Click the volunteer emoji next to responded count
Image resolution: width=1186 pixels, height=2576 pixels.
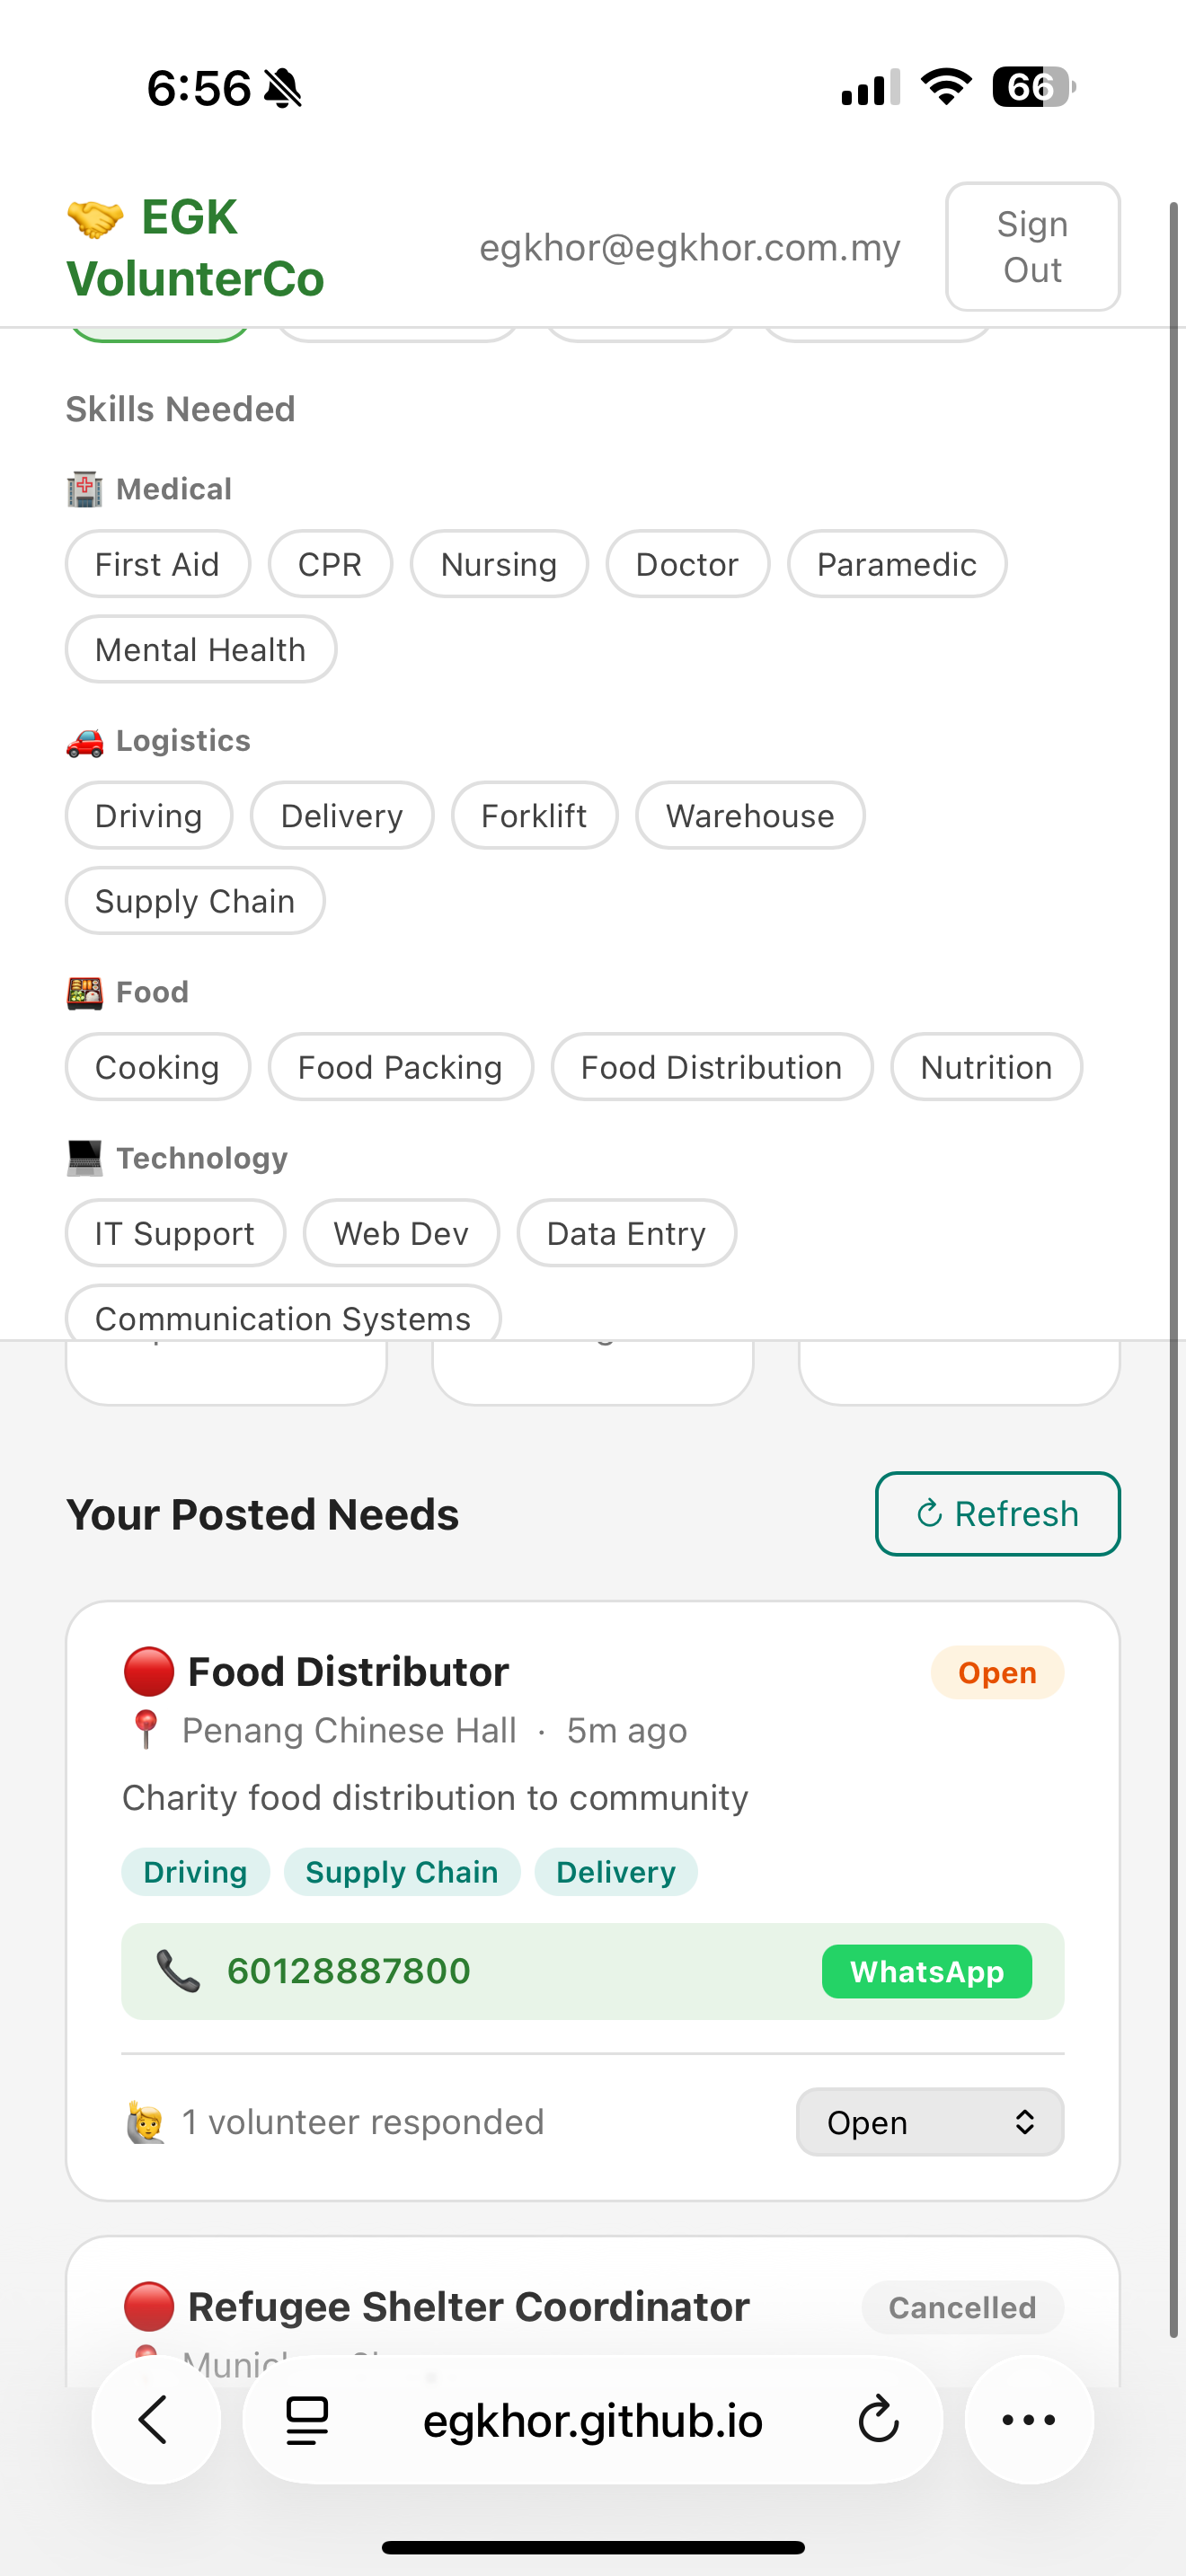pos(146,2122)
